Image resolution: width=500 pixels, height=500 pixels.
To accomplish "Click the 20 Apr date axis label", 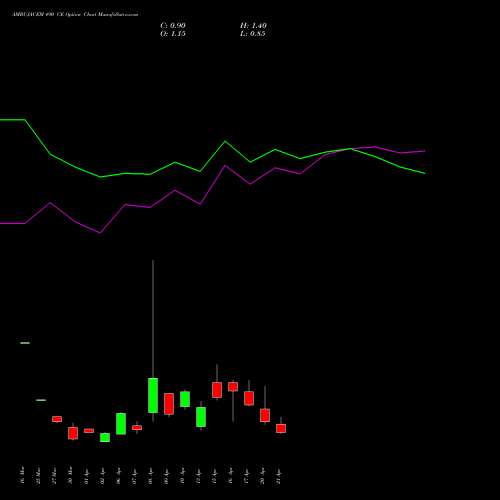I will point(263,476).
